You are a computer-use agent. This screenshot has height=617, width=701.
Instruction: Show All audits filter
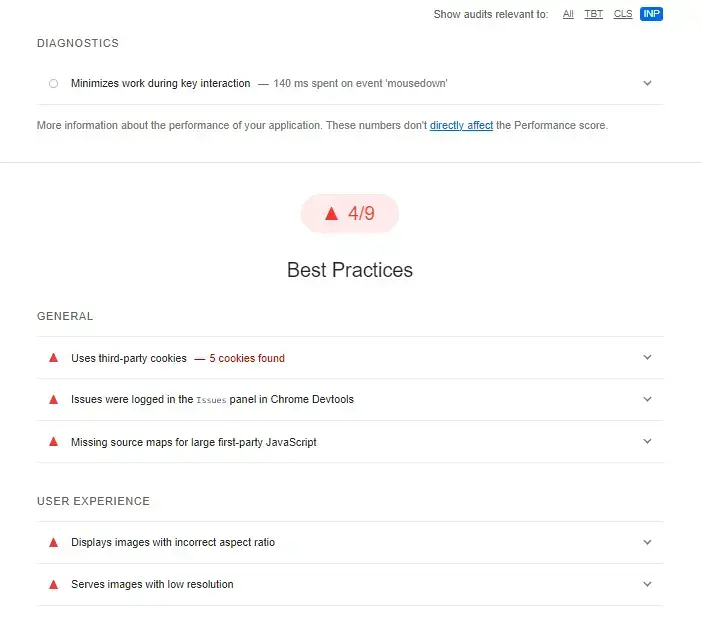pyautogui.click(x=568, y=14)
